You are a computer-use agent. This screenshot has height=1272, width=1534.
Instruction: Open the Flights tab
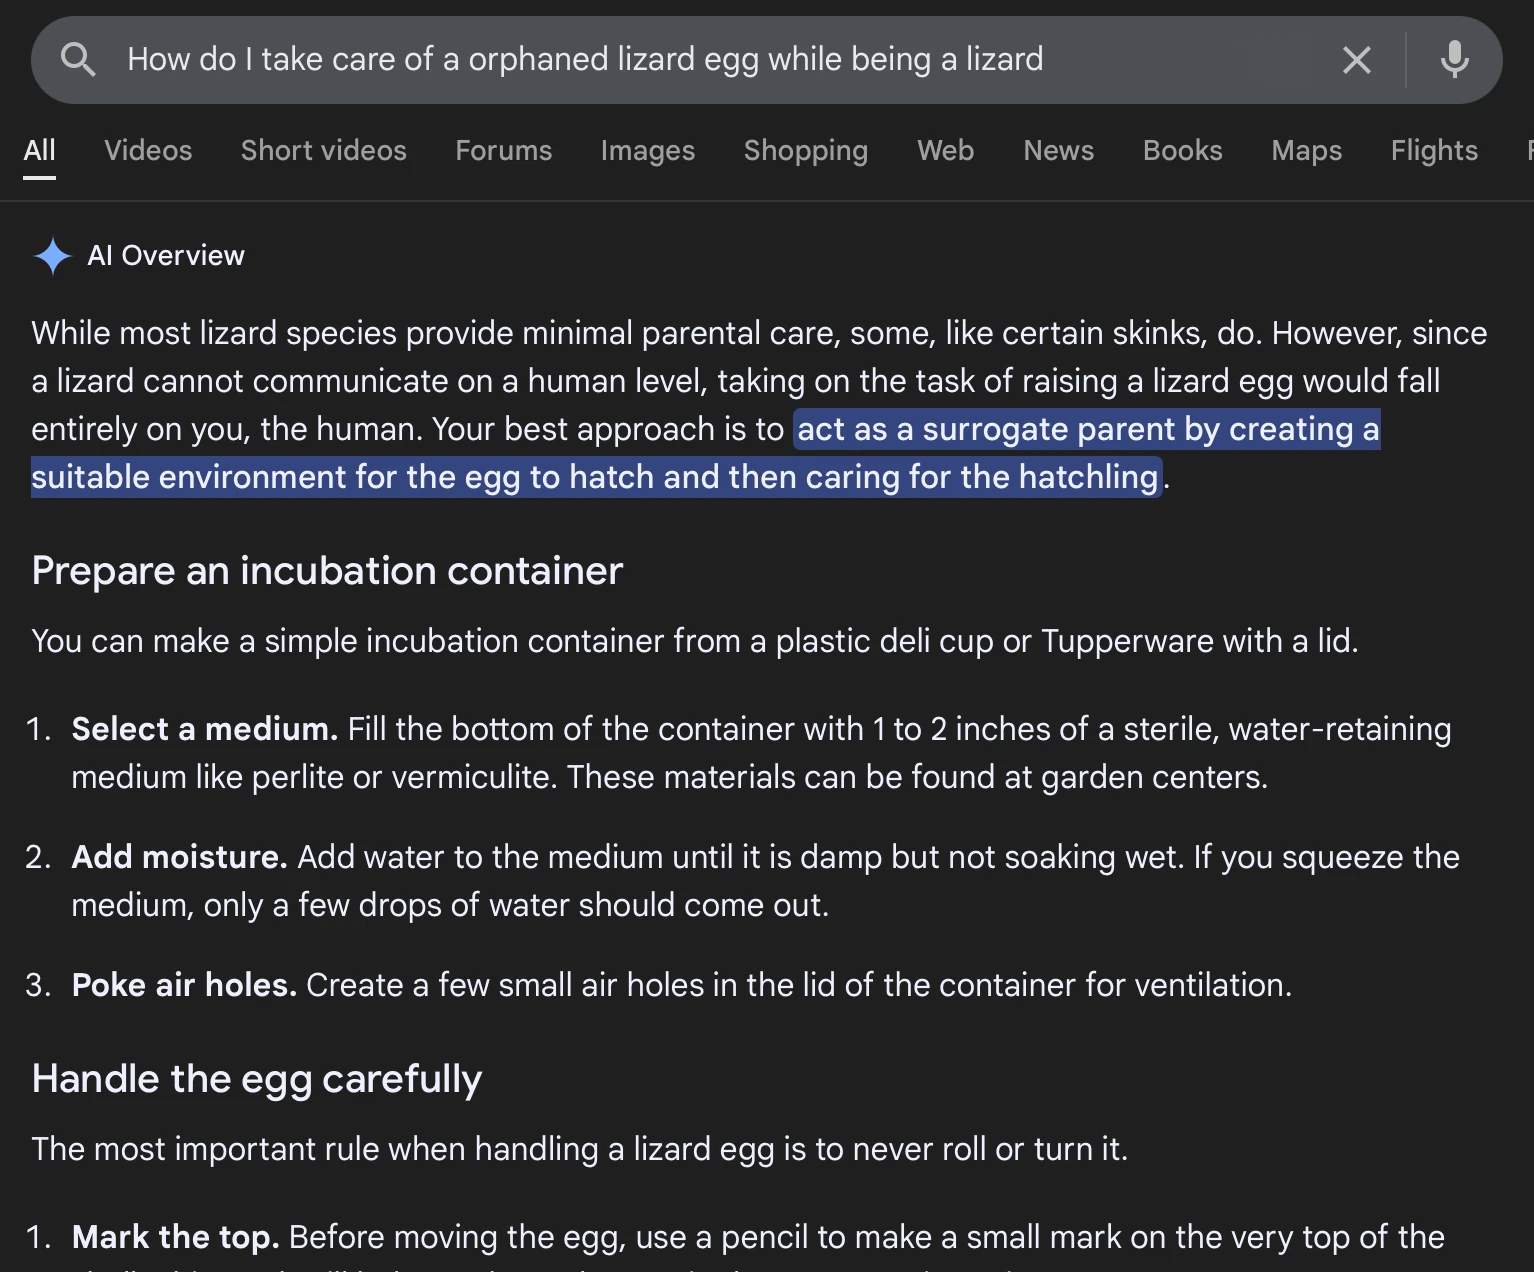click(x=1433, y=151)
